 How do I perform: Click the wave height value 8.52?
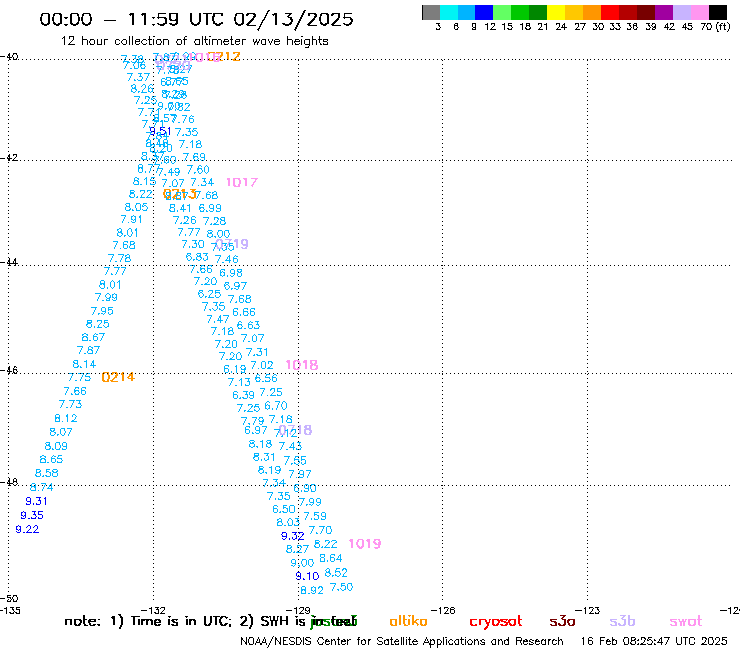click(336, 573)
